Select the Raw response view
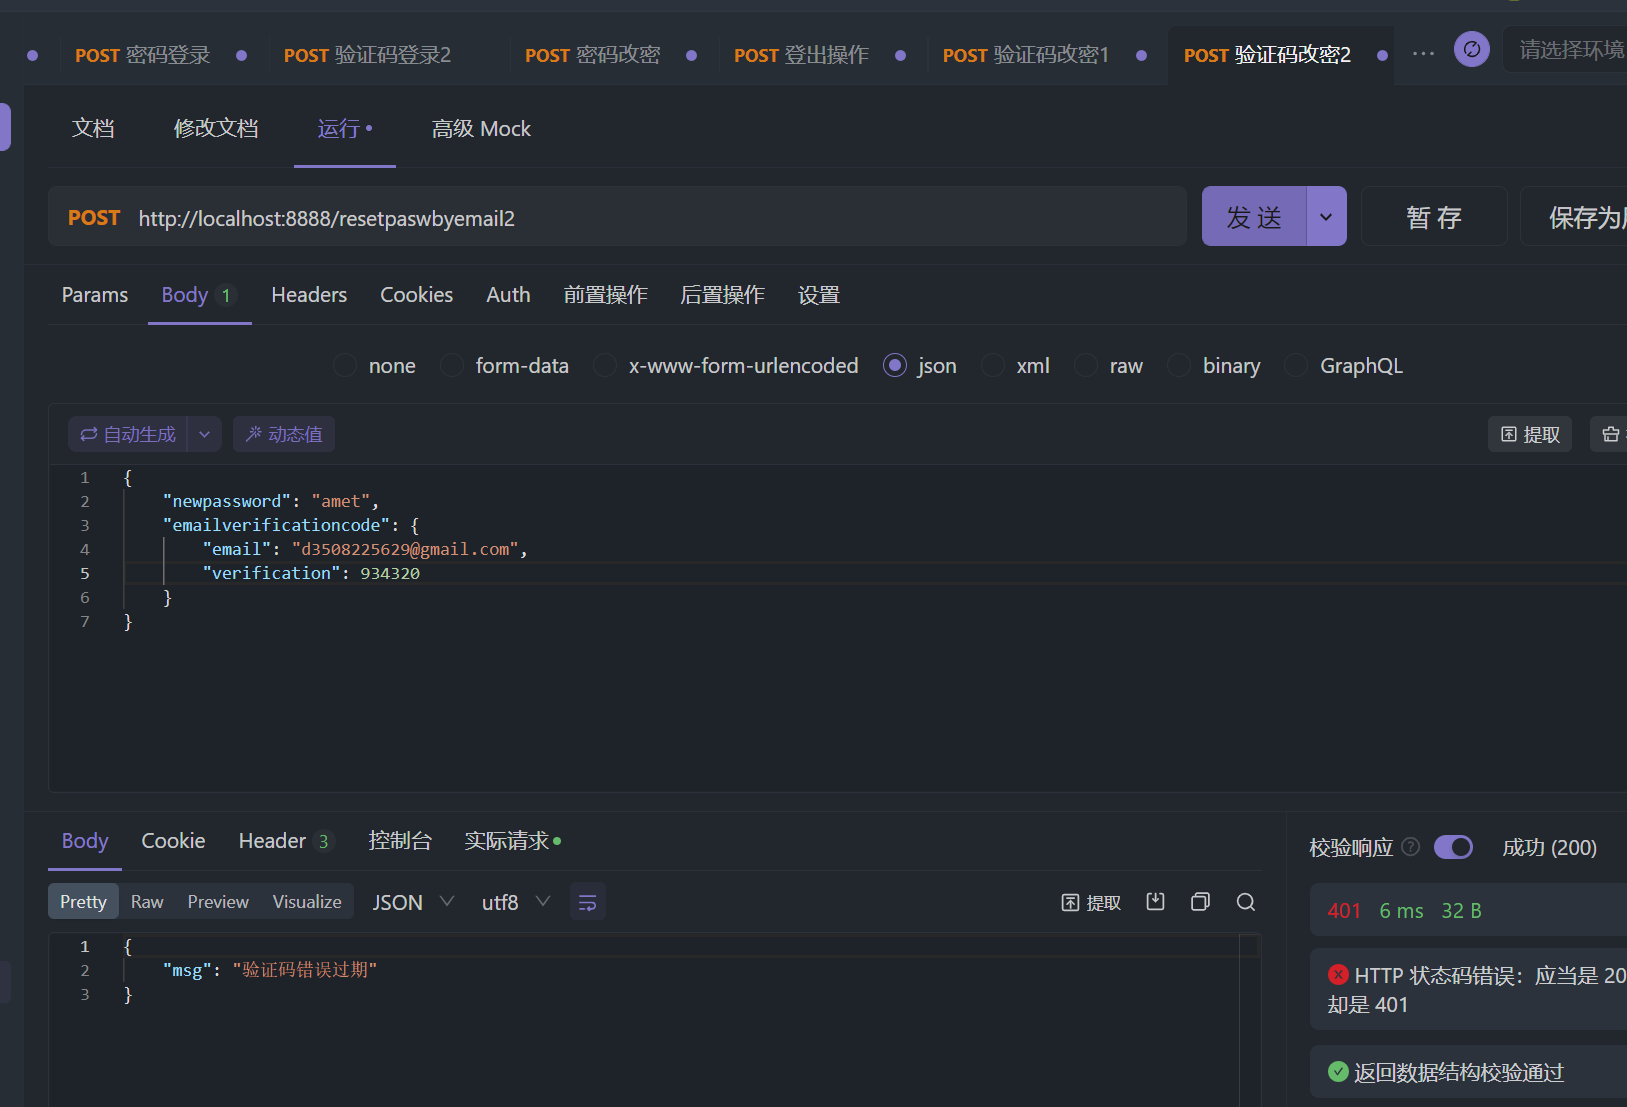Screen dimensions: 1627x1107 (147, 902)
